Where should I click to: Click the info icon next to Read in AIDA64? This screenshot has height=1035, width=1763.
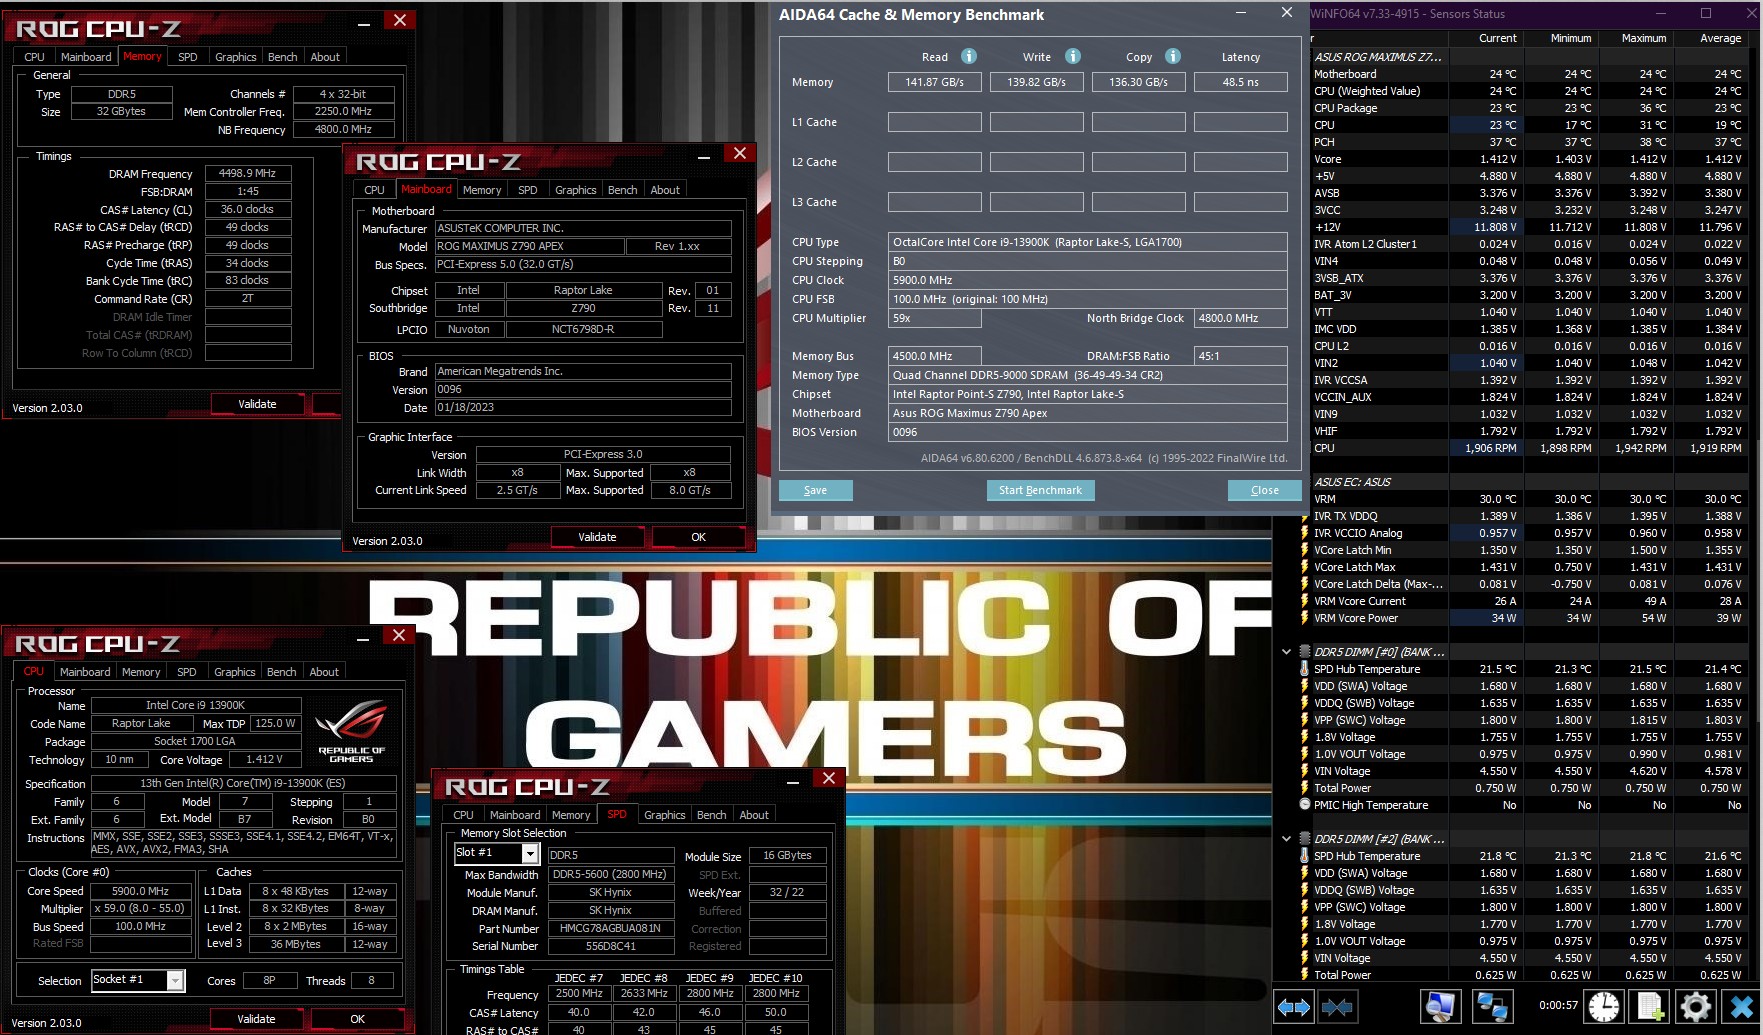pos(968,56)
